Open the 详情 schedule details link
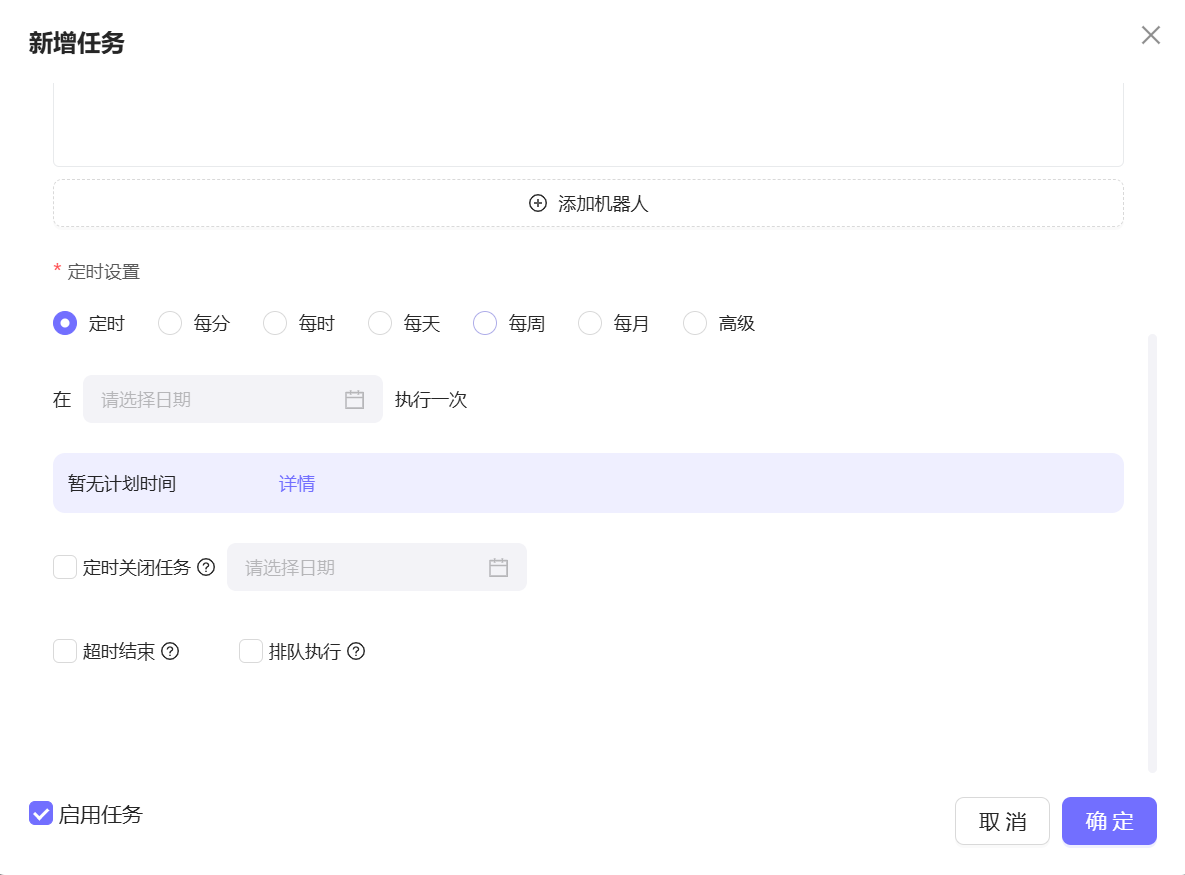The image size is (1185, 875). click(x=296, y=483)
